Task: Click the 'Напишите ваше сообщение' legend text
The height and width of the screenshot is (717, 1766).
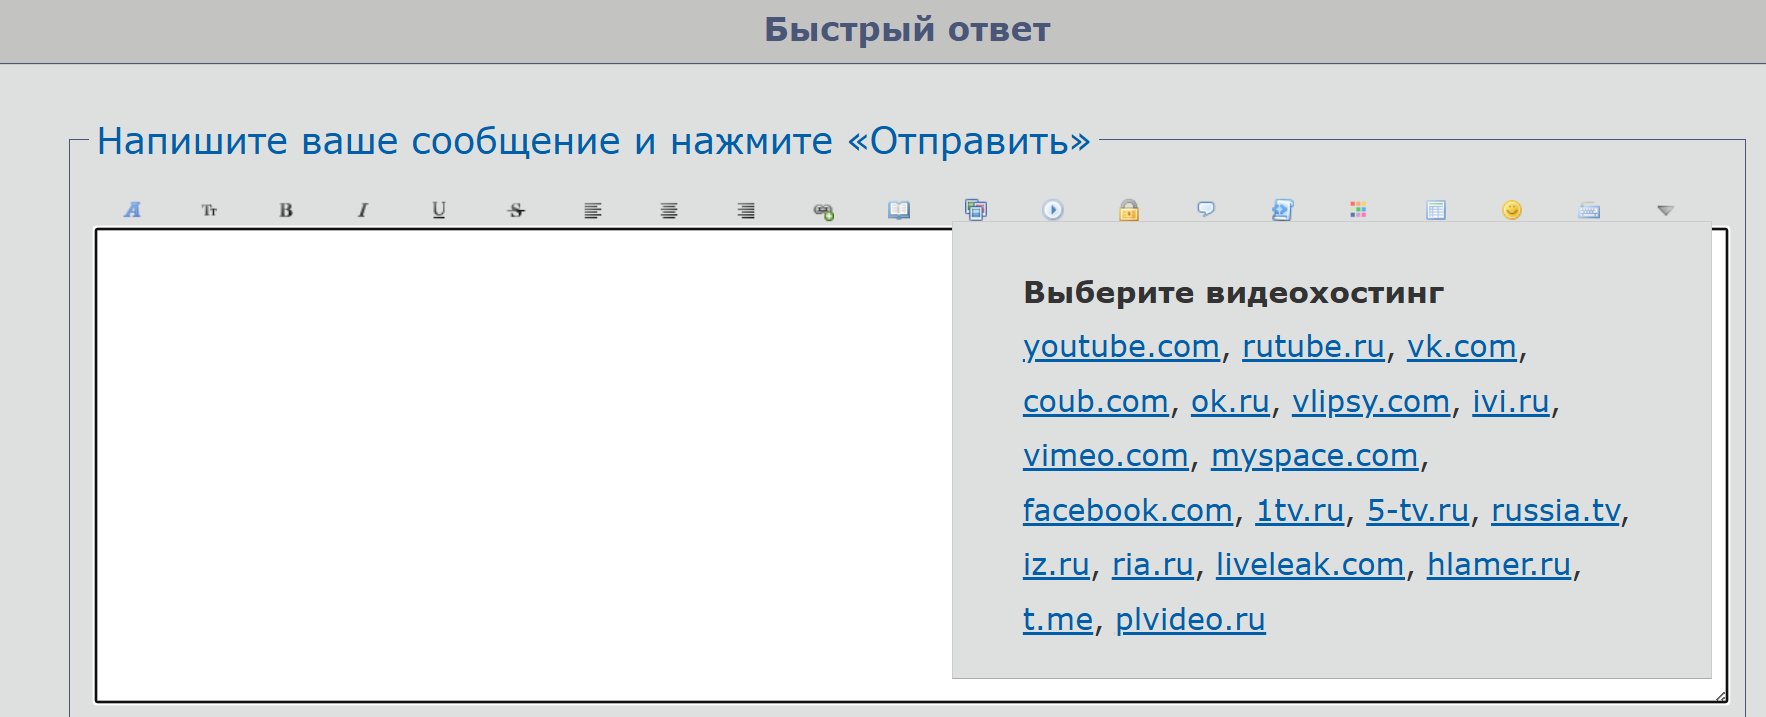Action: click(593, 142)
